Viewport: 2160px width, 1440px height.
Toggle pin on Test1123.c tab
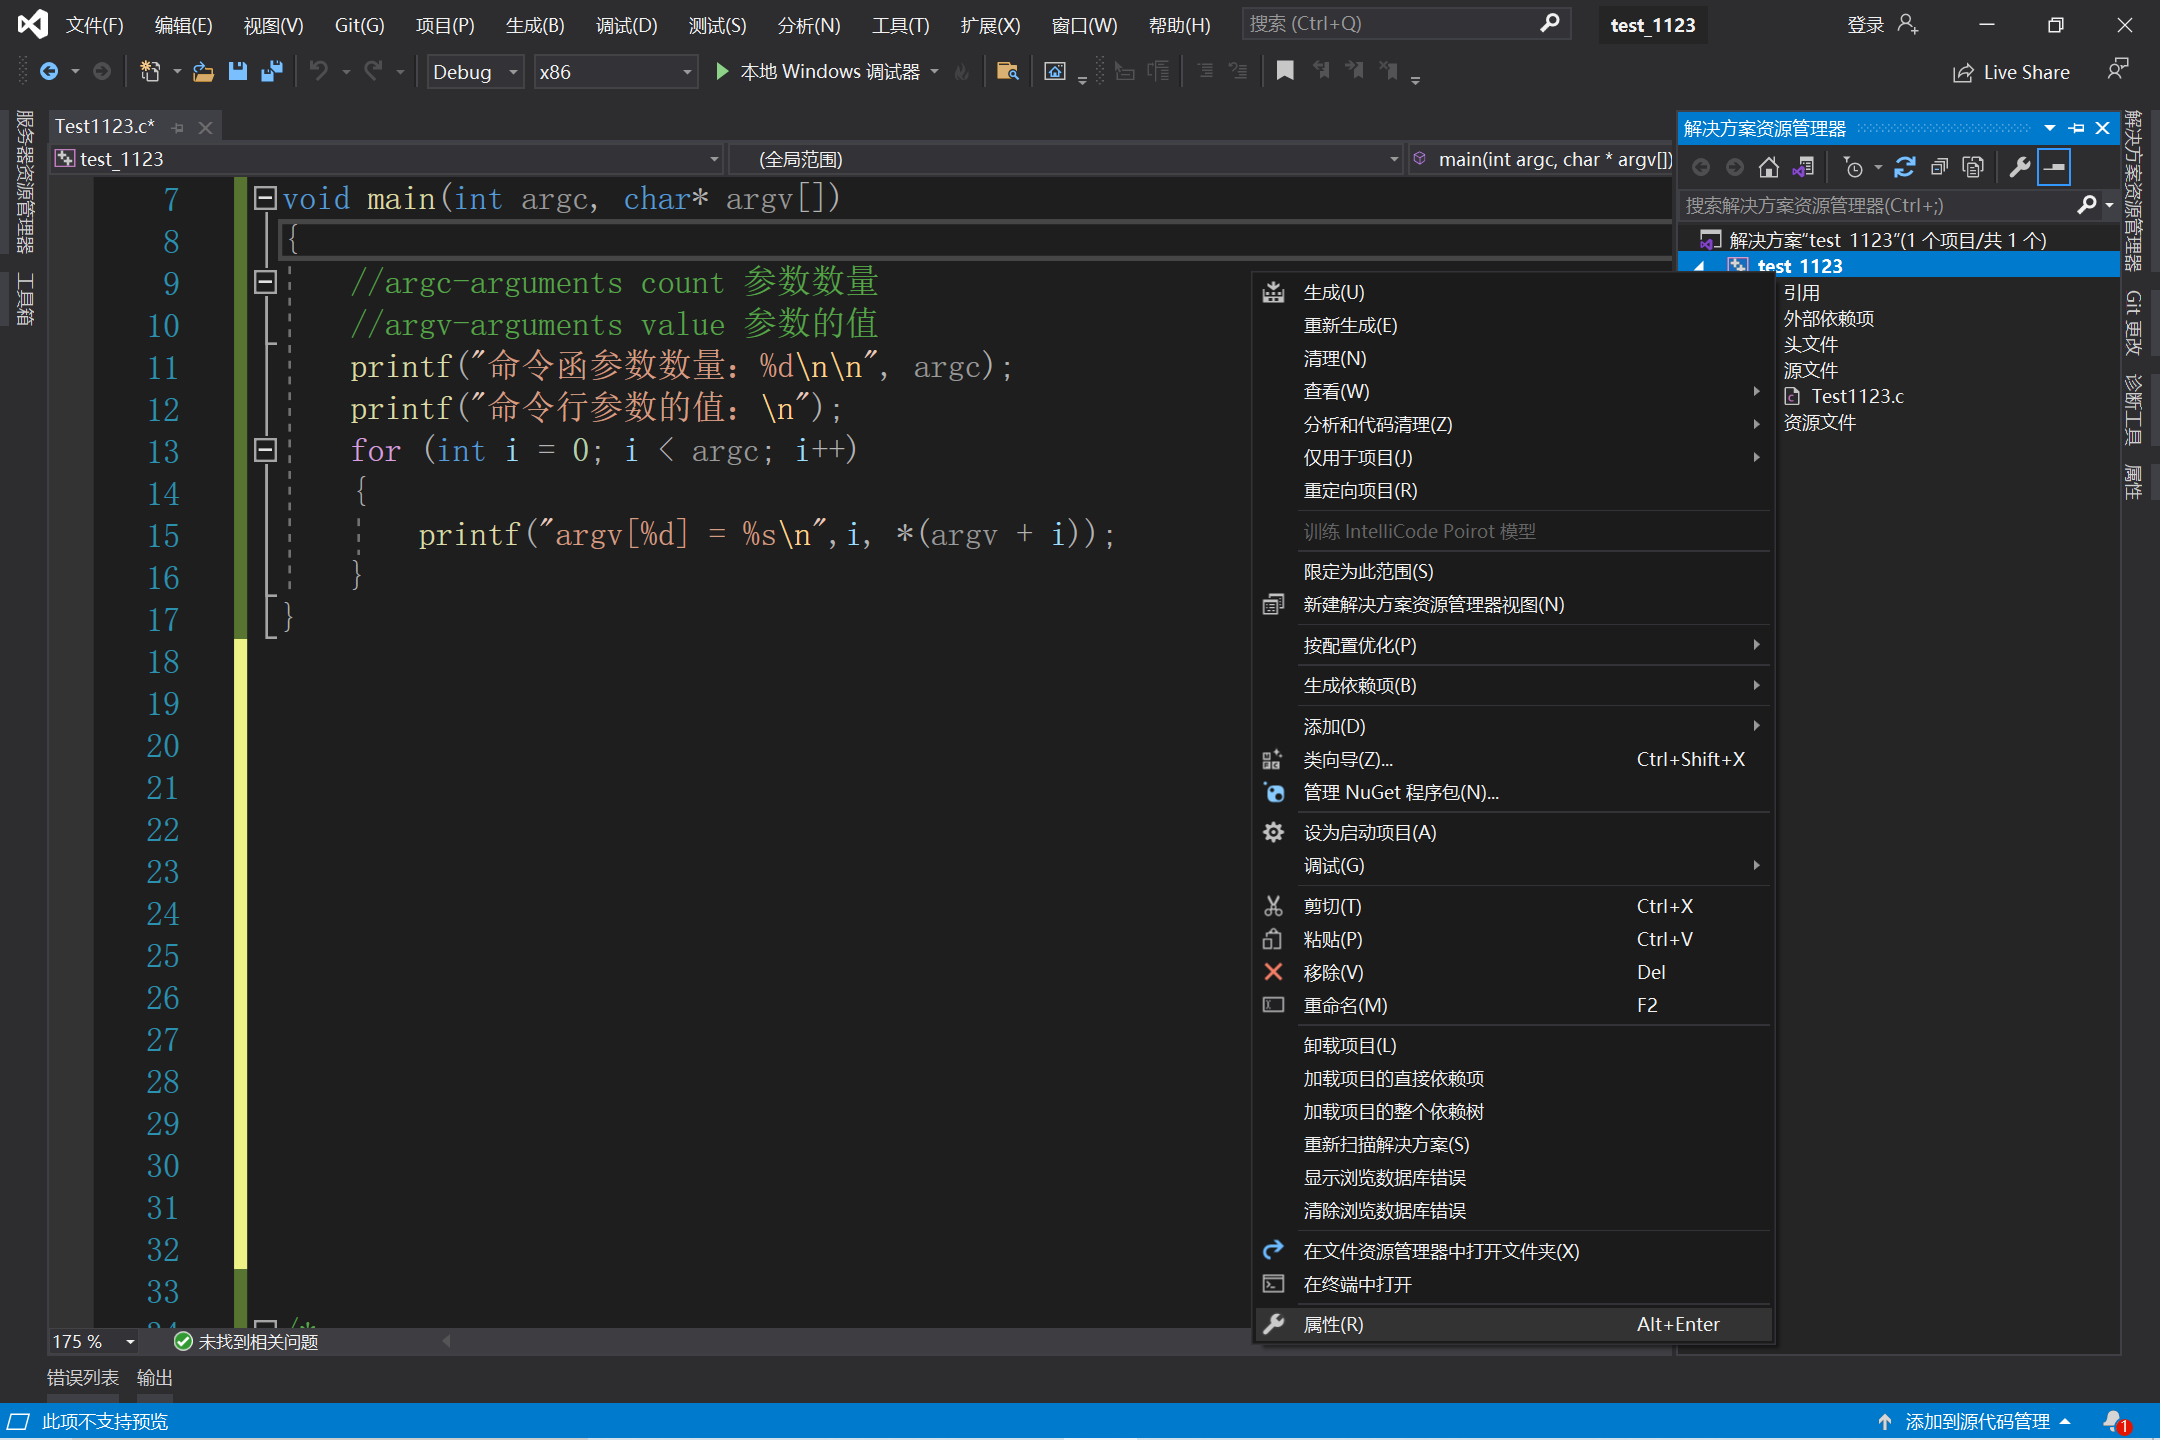coord(178,128)
